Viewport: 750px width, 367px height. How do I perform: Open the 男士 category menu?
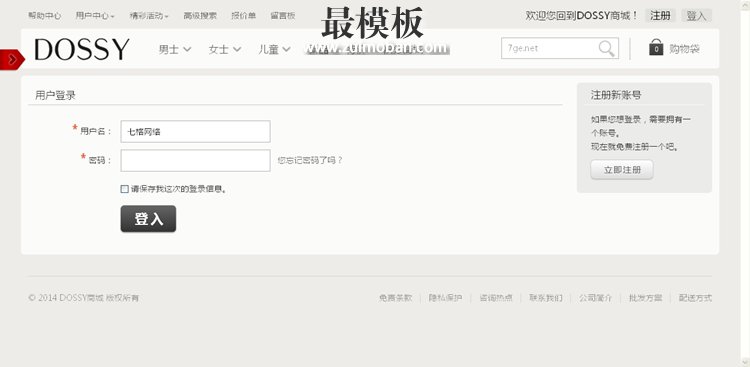[x=175, y=49]
